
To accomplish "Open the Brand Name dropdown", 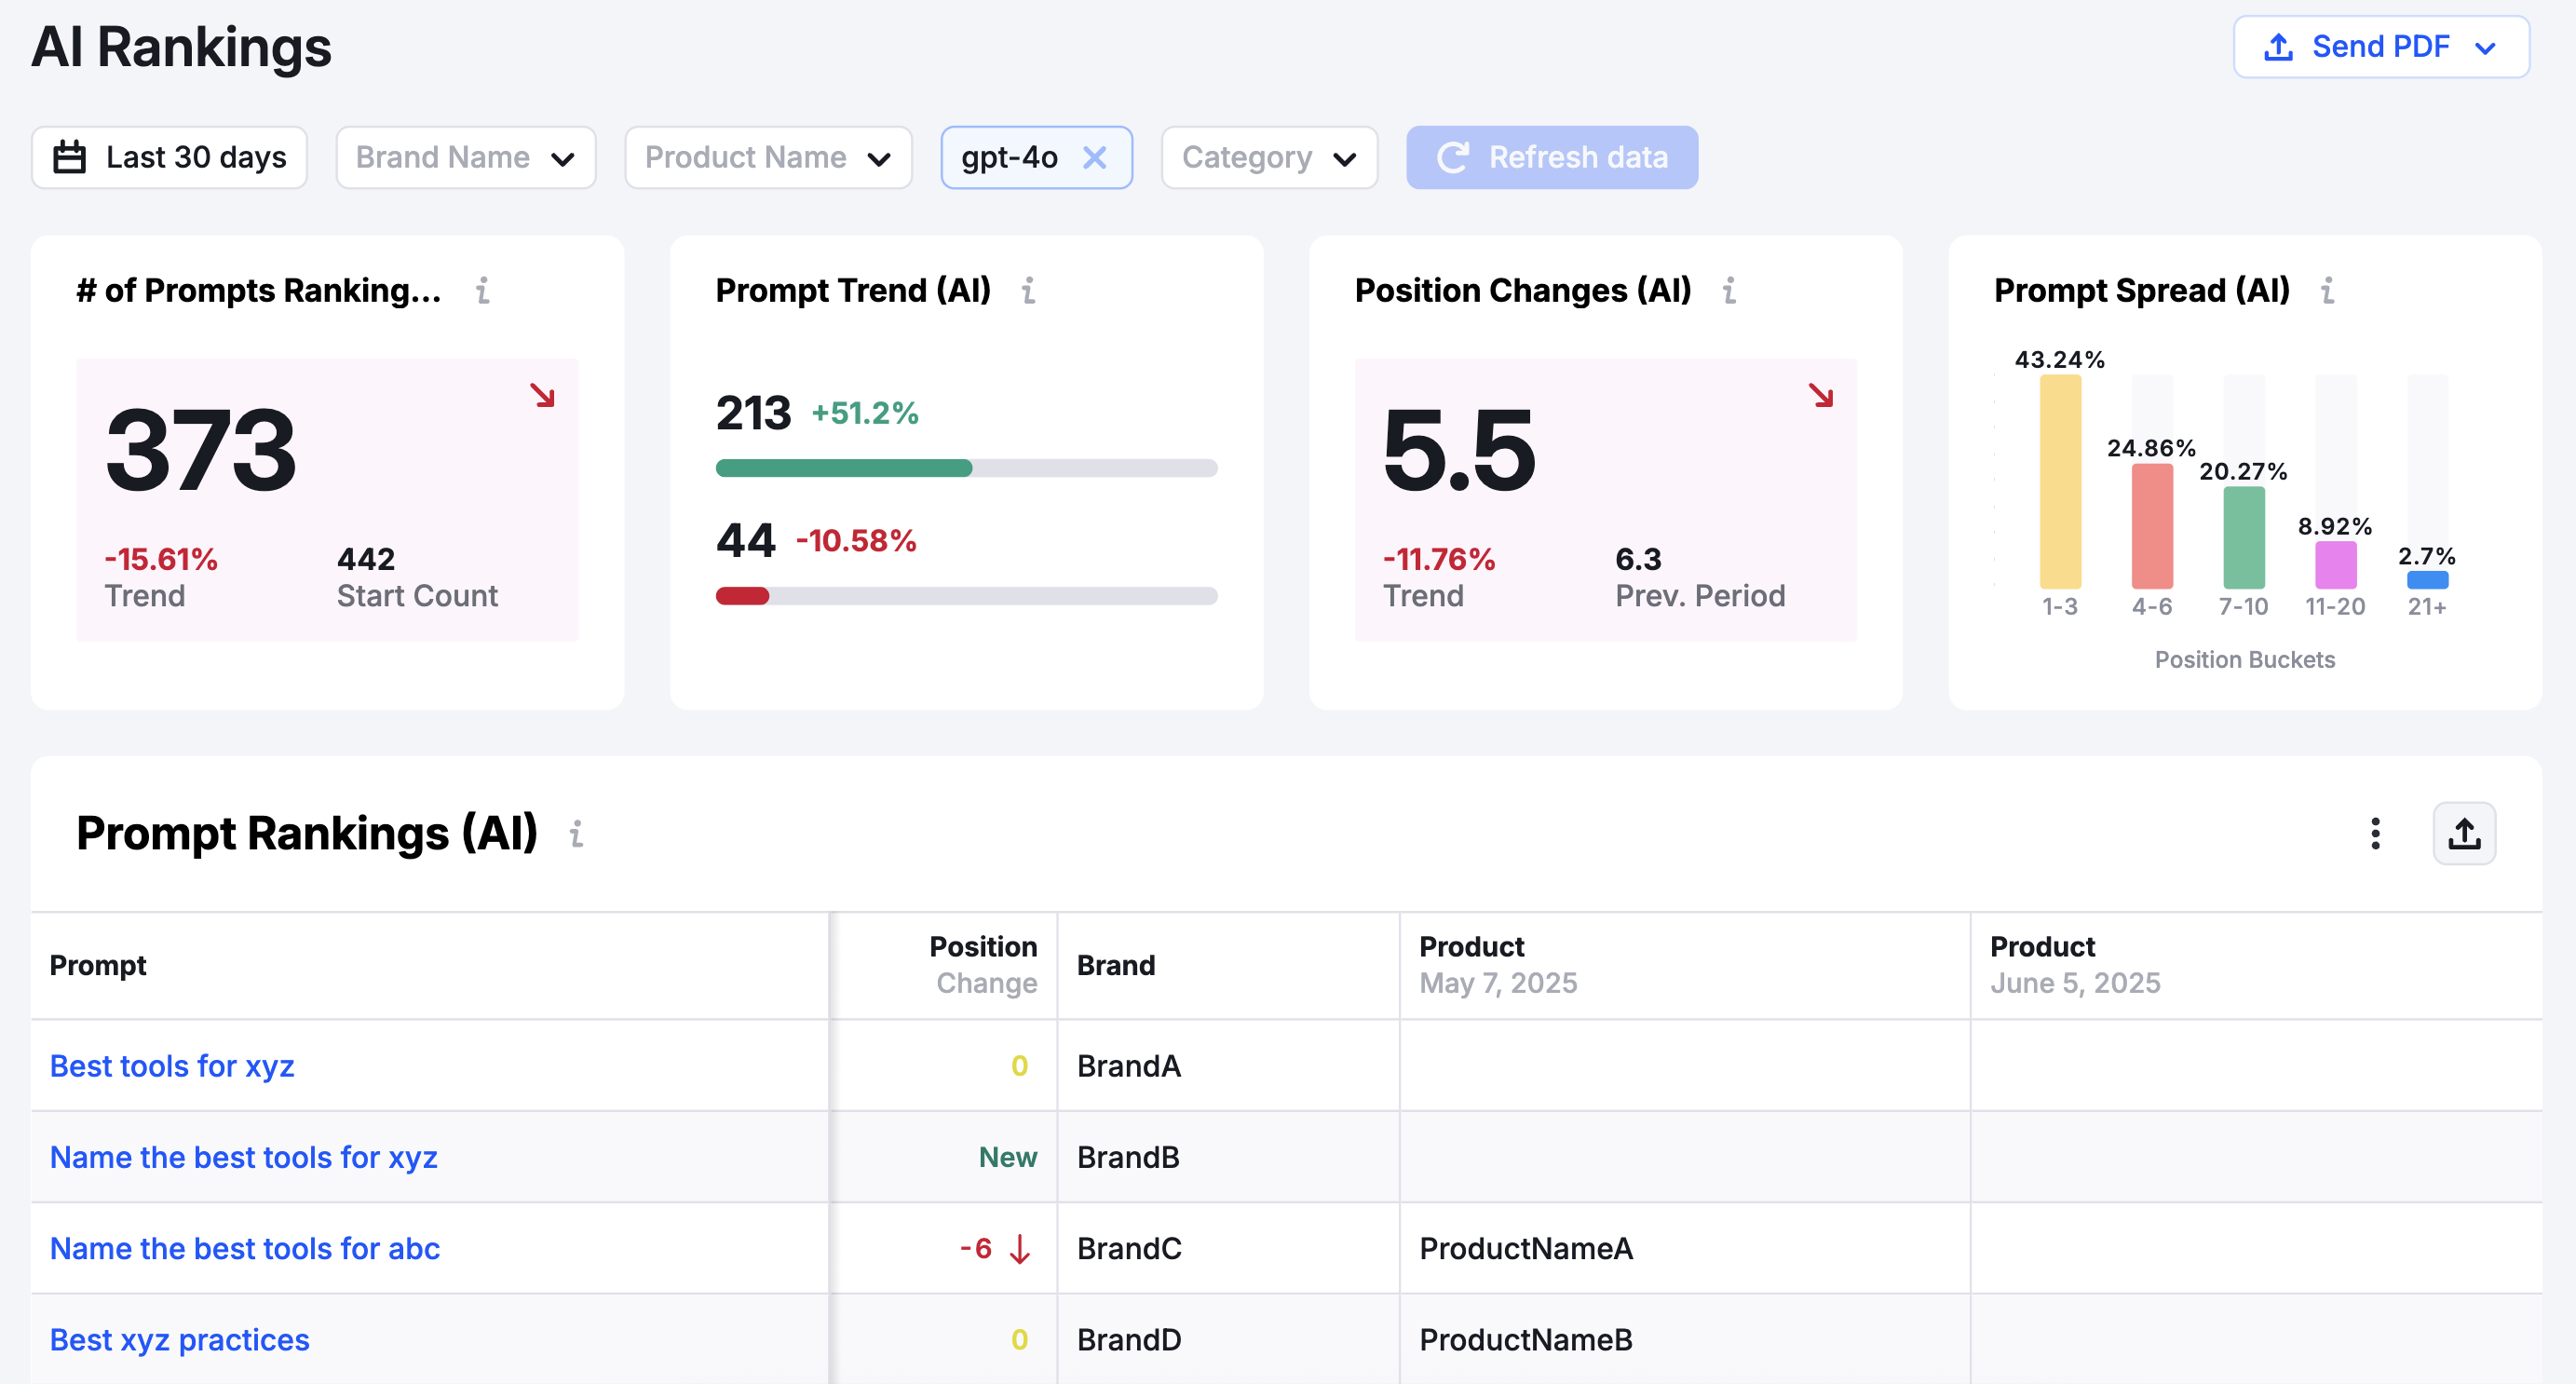I will [x=465, y=157].
